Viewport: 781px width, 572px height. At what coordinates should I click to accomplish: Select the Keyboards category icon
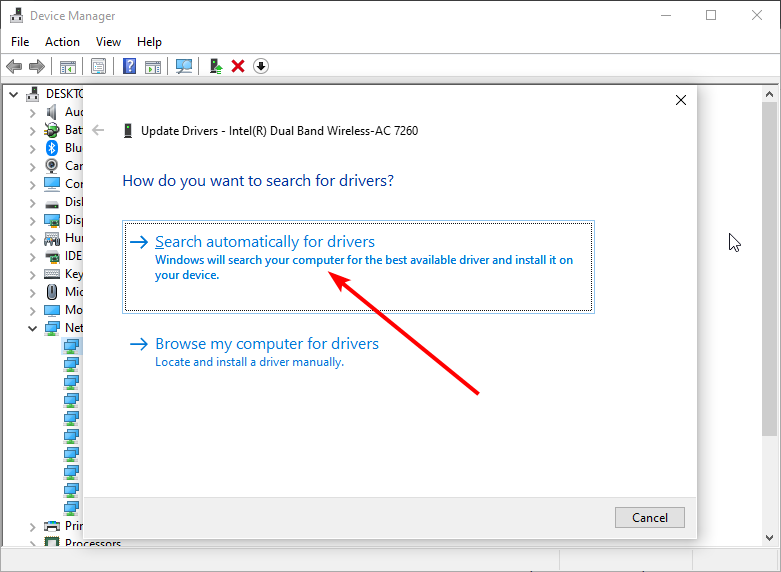(52, 274)
